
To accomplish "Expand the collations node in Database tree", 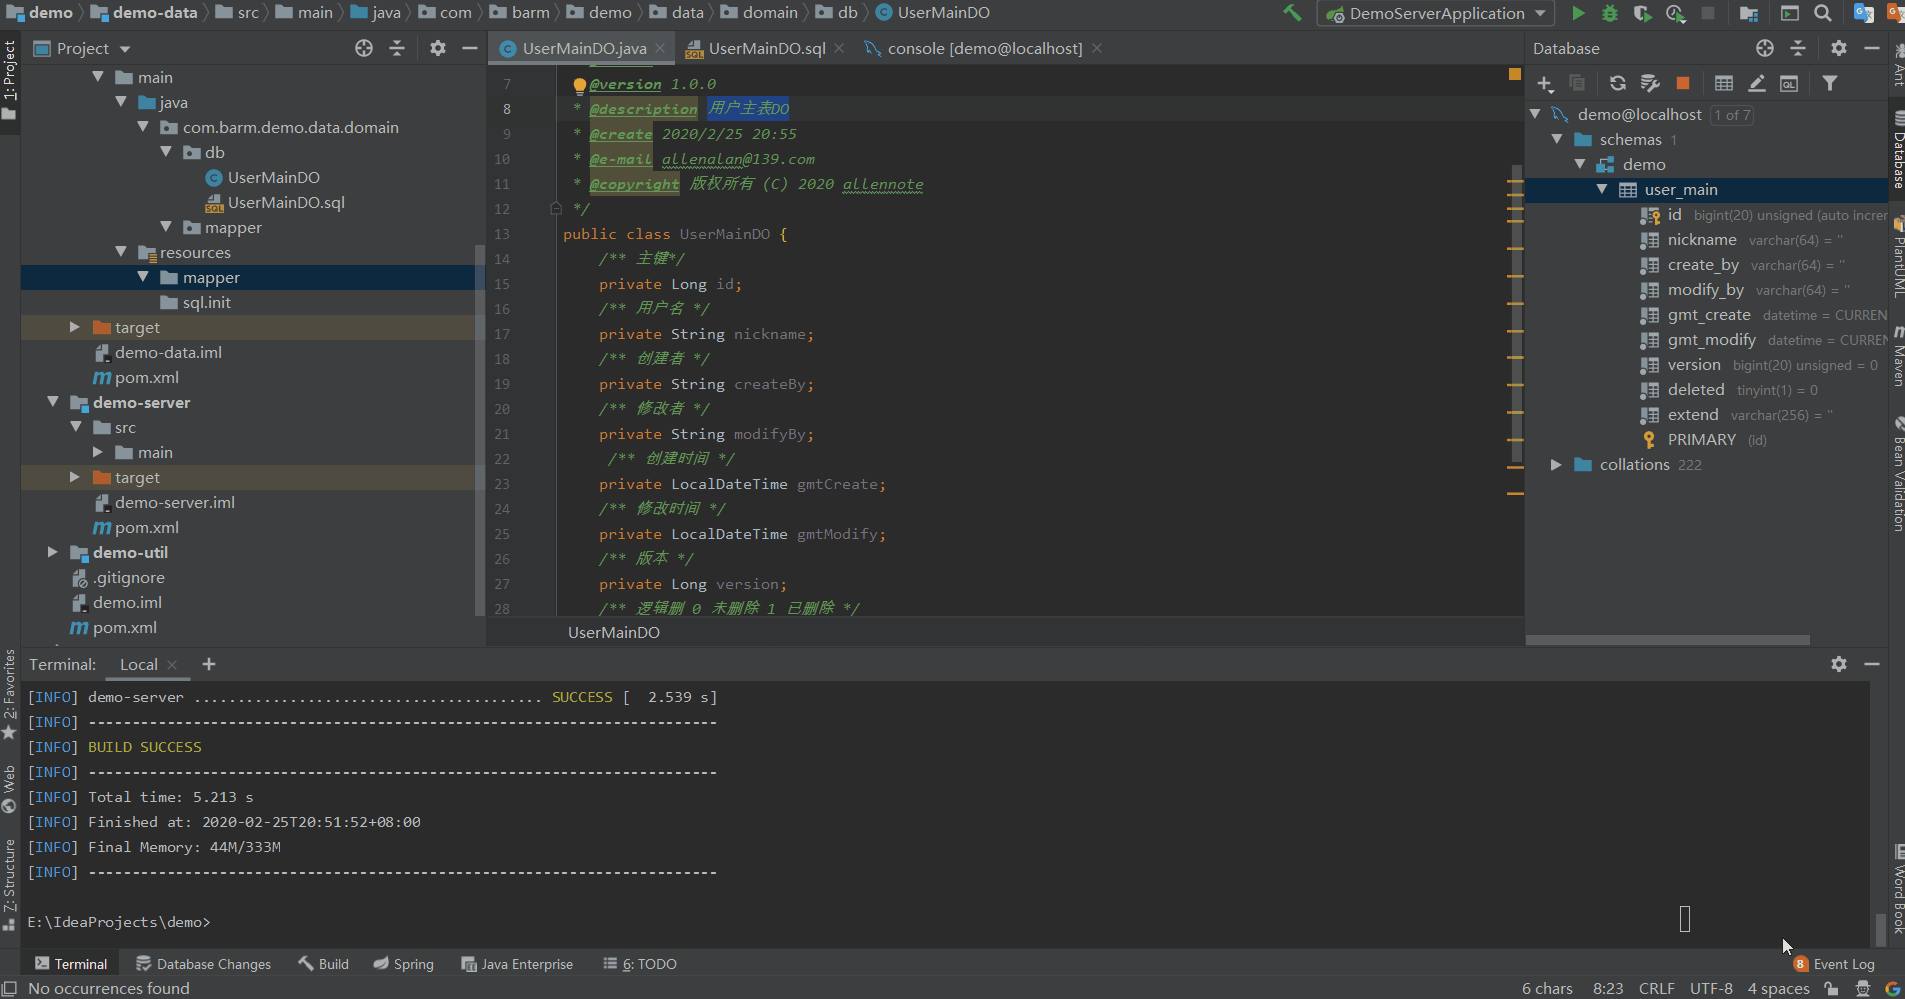I will 1556,465.
